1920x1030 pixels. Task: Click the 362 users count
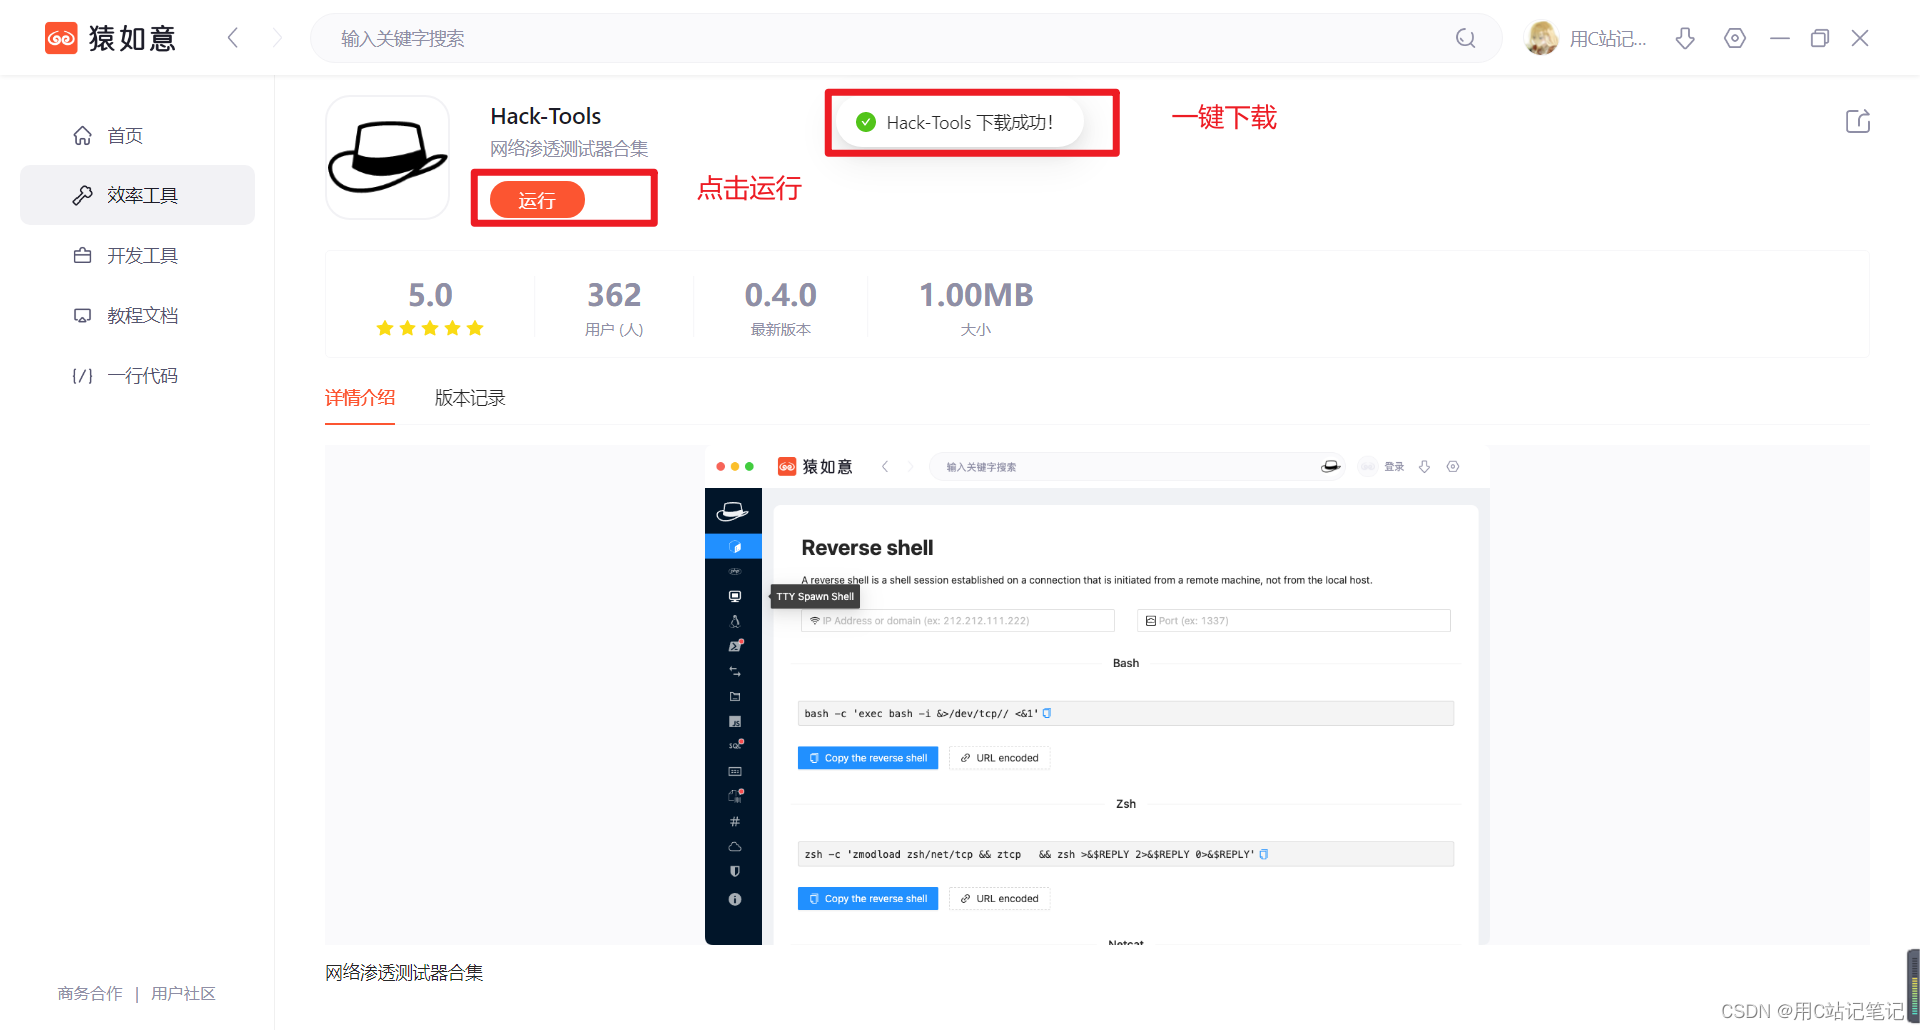click(x=614, y=295)
